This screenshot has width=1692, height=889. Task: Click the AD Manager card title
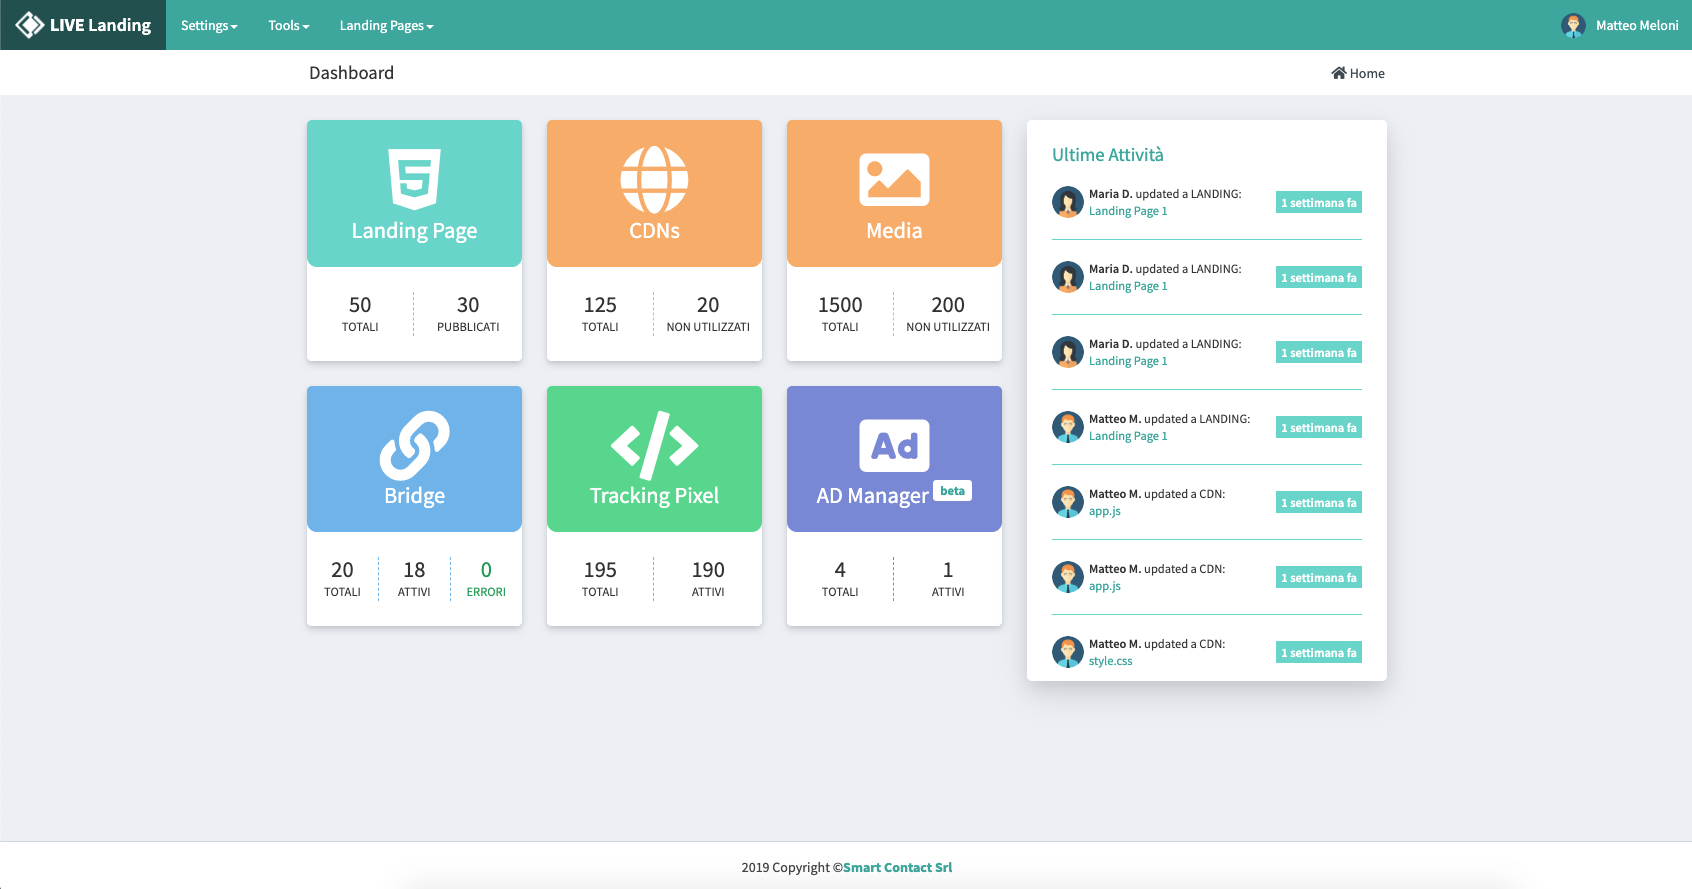click(x=872, y=496)
